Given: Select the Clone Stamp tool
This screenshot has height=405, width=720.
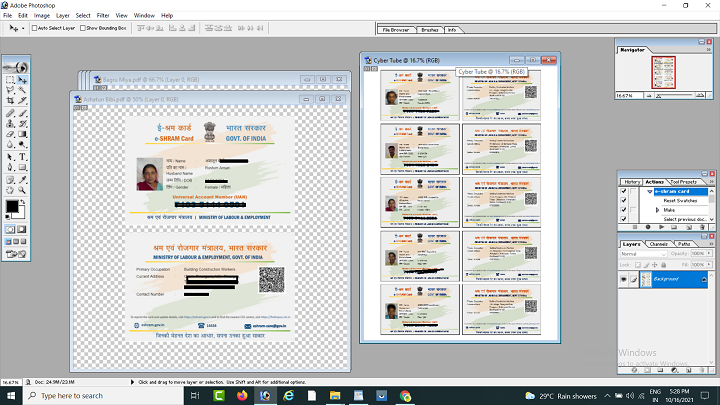Looking at the screenshot, I should point(10,124).
